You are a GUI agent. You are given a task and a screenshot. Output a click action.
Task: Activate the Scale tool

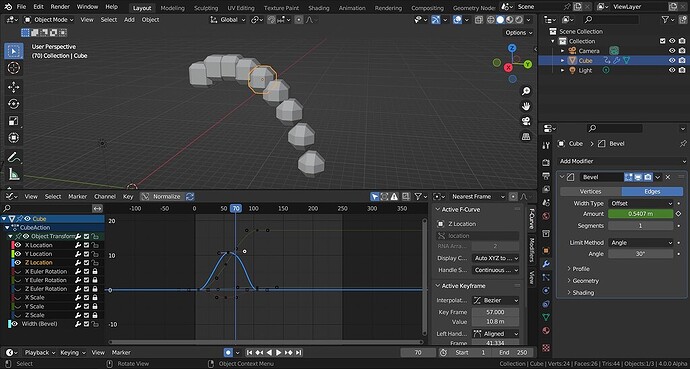point(14,121)
